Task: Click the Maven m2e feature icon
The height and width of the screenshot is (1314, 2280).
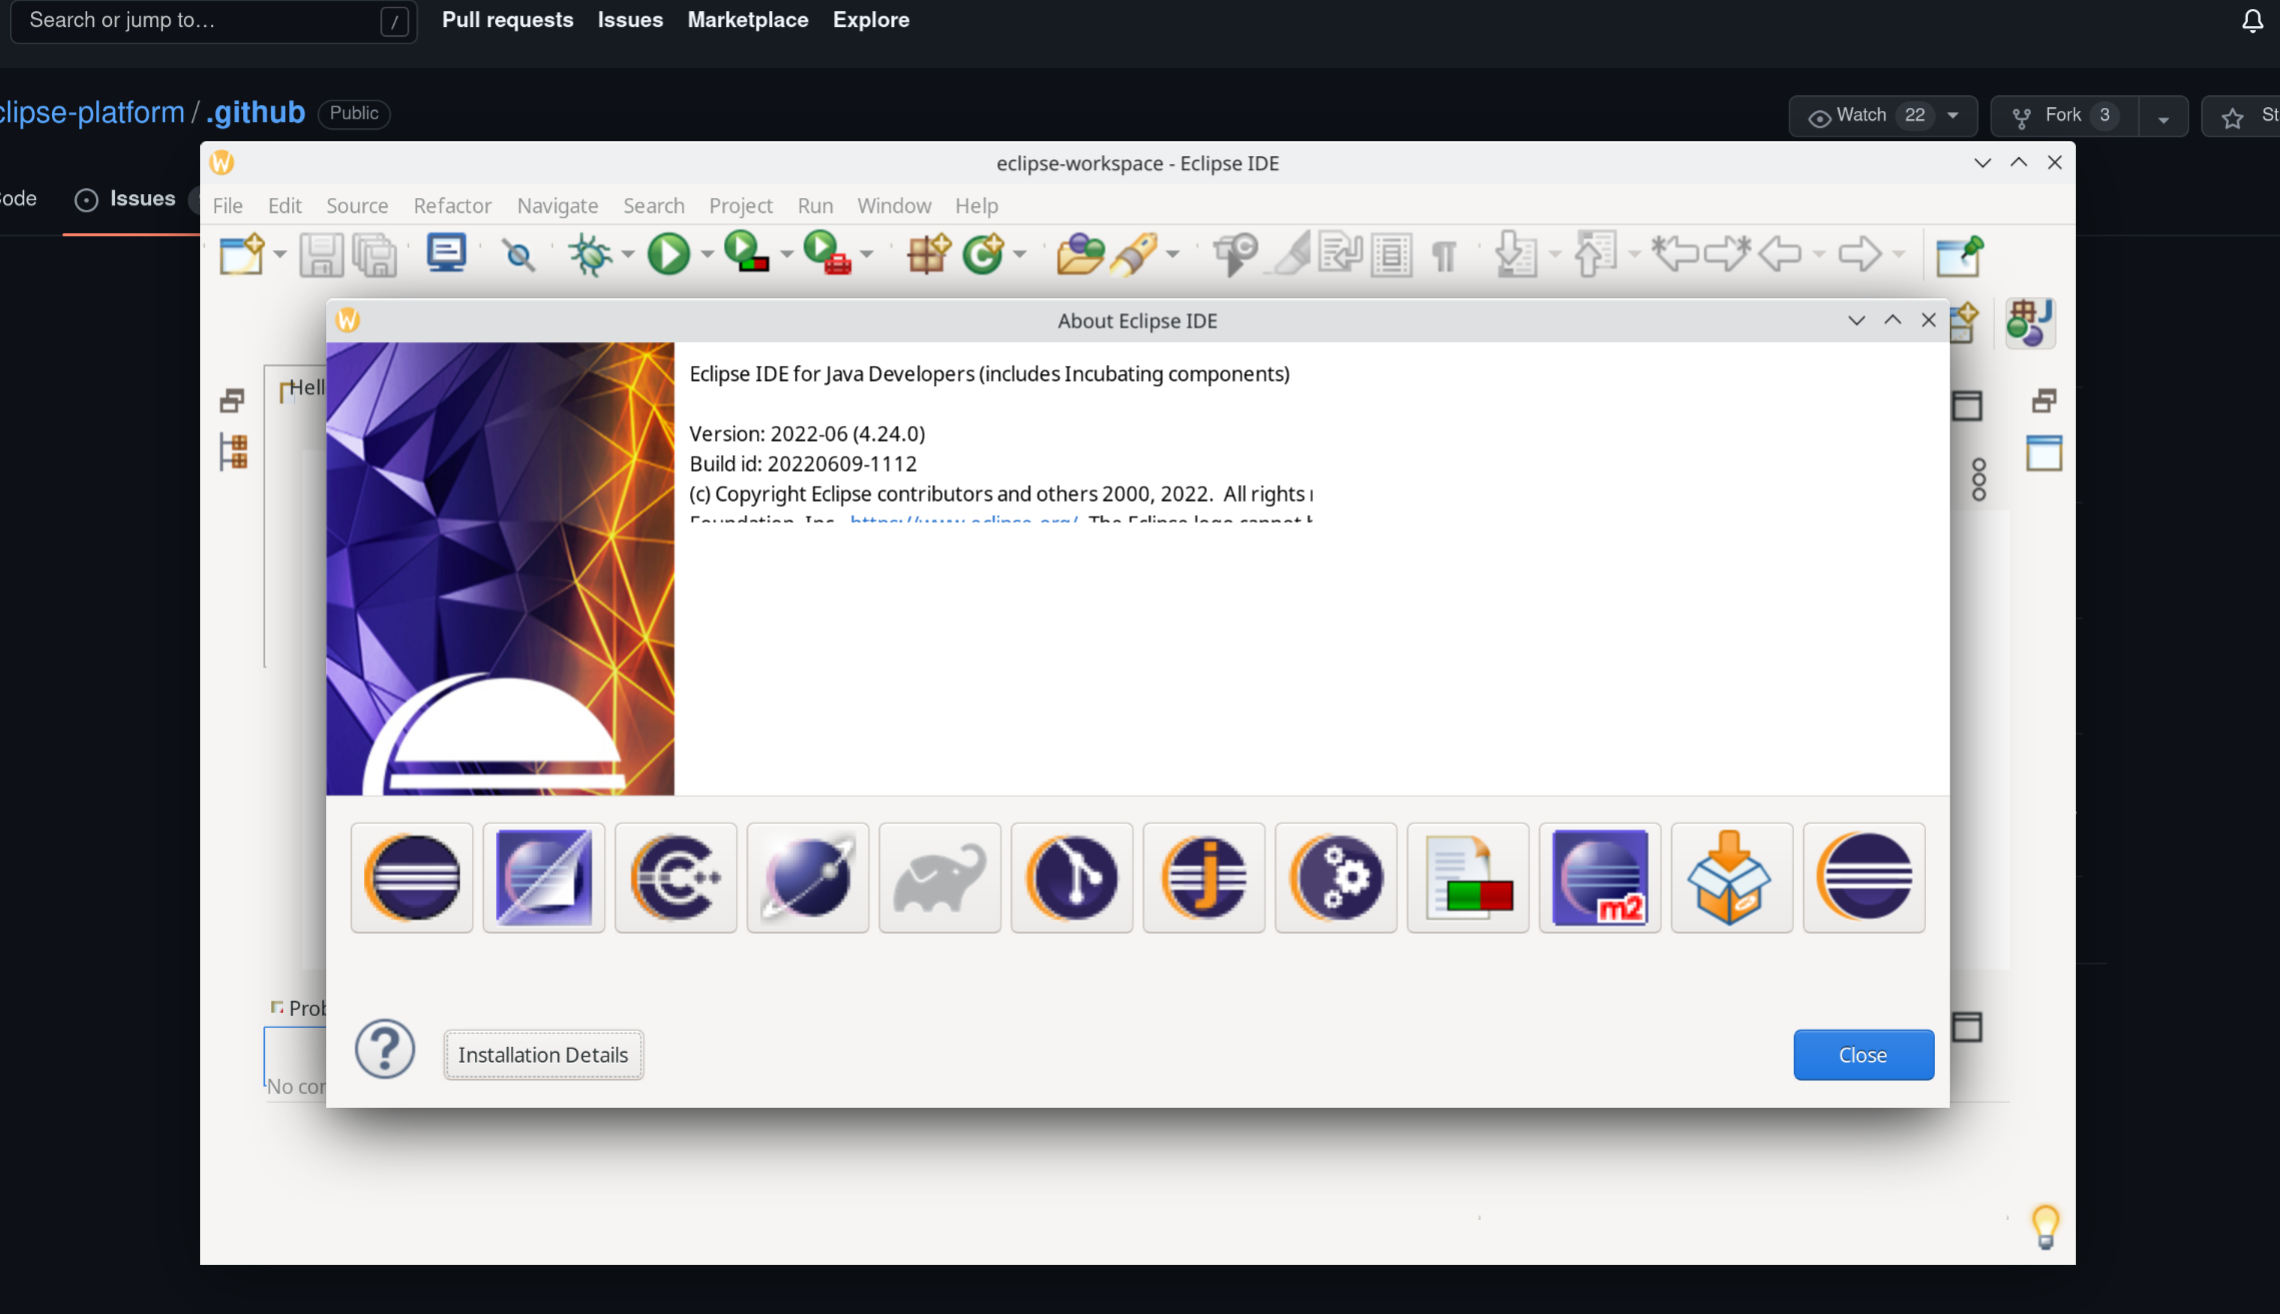Action: click(x=1599, y=878)
